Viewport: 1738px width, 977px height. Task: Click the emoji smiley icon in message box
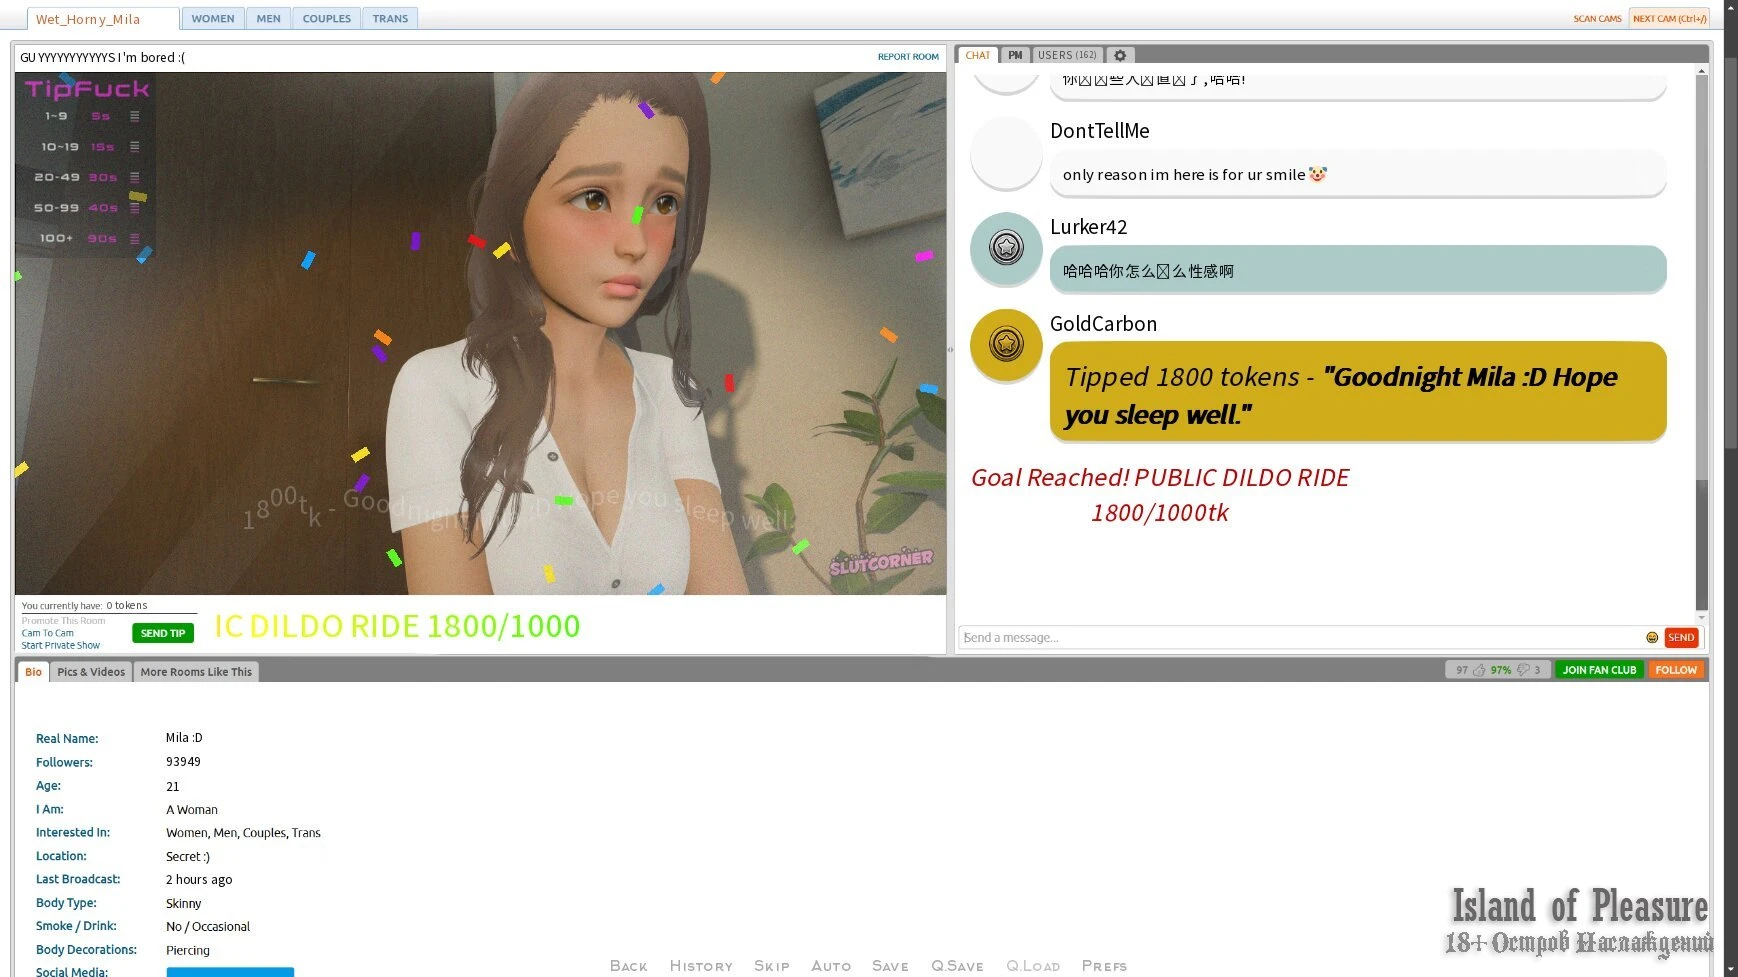pyautogui.click(x=1651, y=638)
